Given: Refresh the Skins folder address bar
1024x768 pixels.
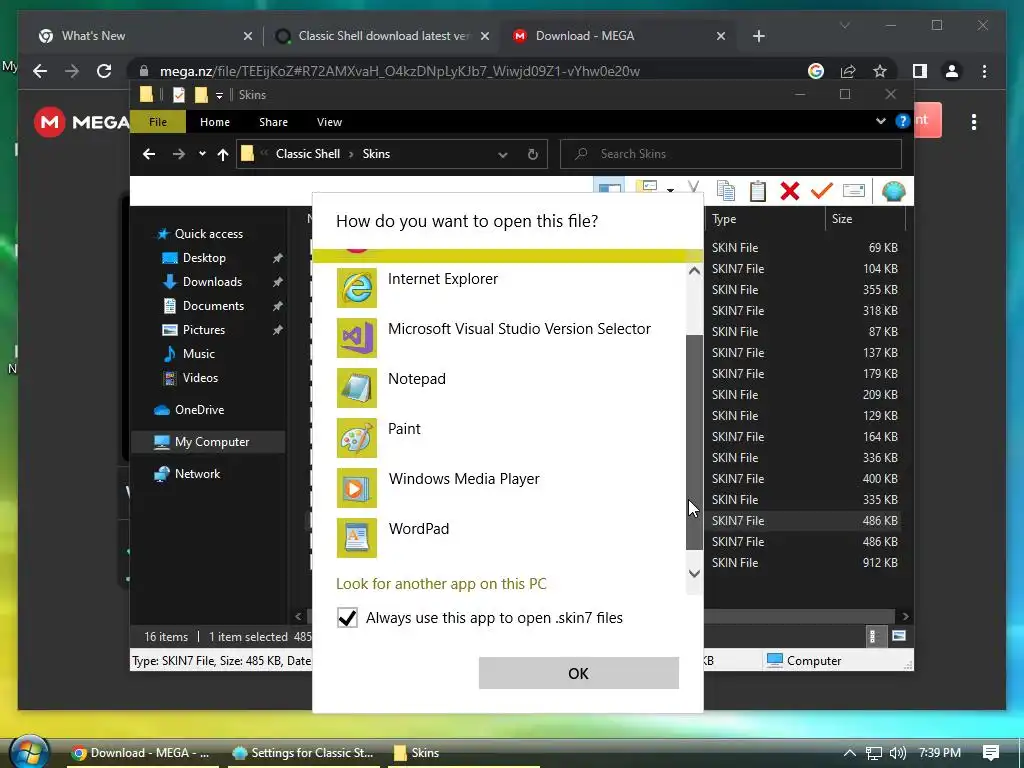Looking at the screenshot, I should [x=532, y=154].
